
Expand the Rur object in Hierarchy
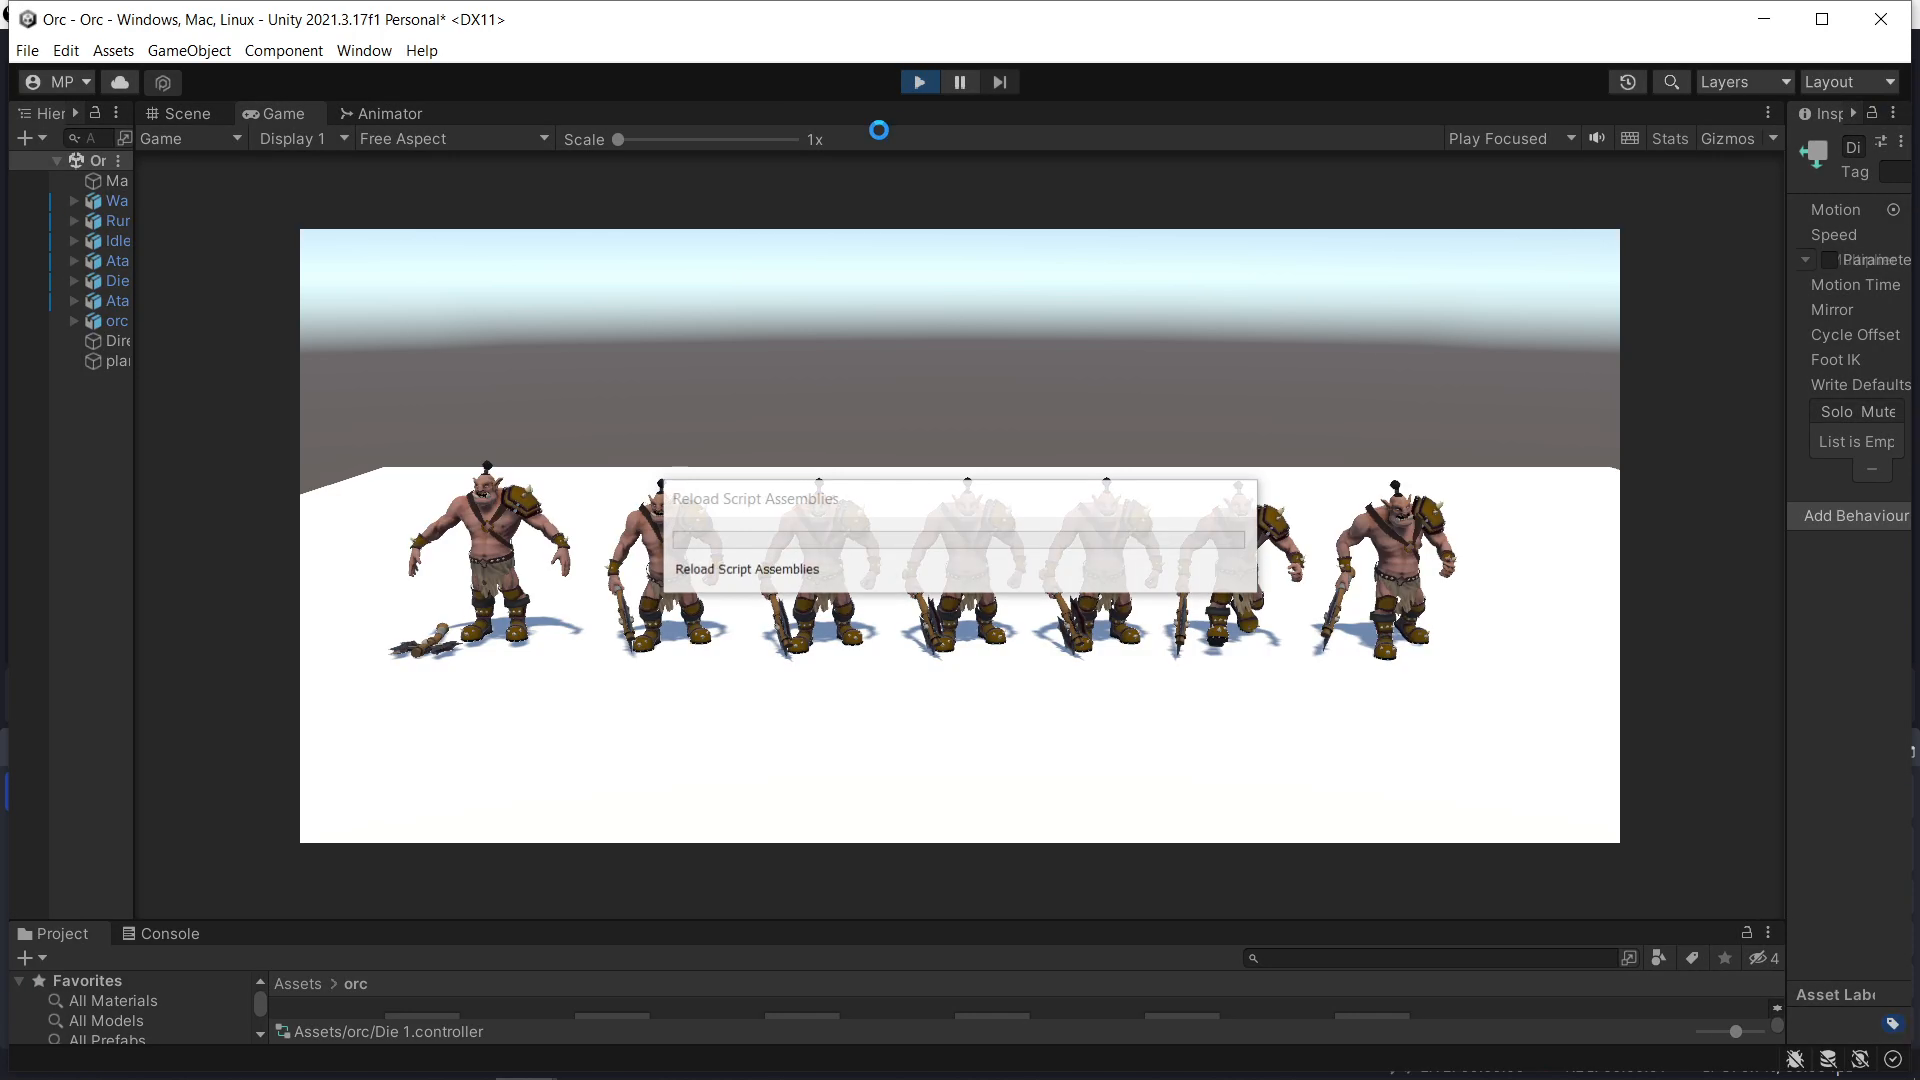tap(74, 221)
